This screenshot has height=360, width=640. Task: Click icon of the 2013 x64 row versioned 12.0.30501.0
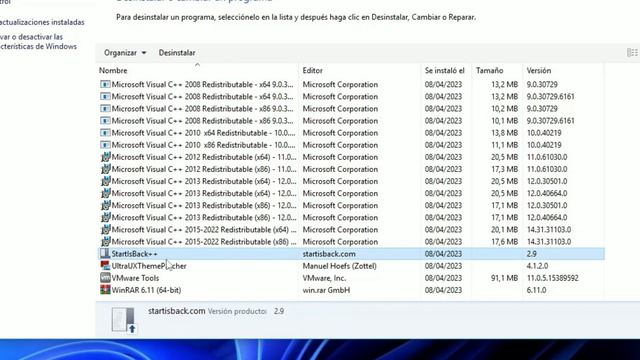[105, 181]
